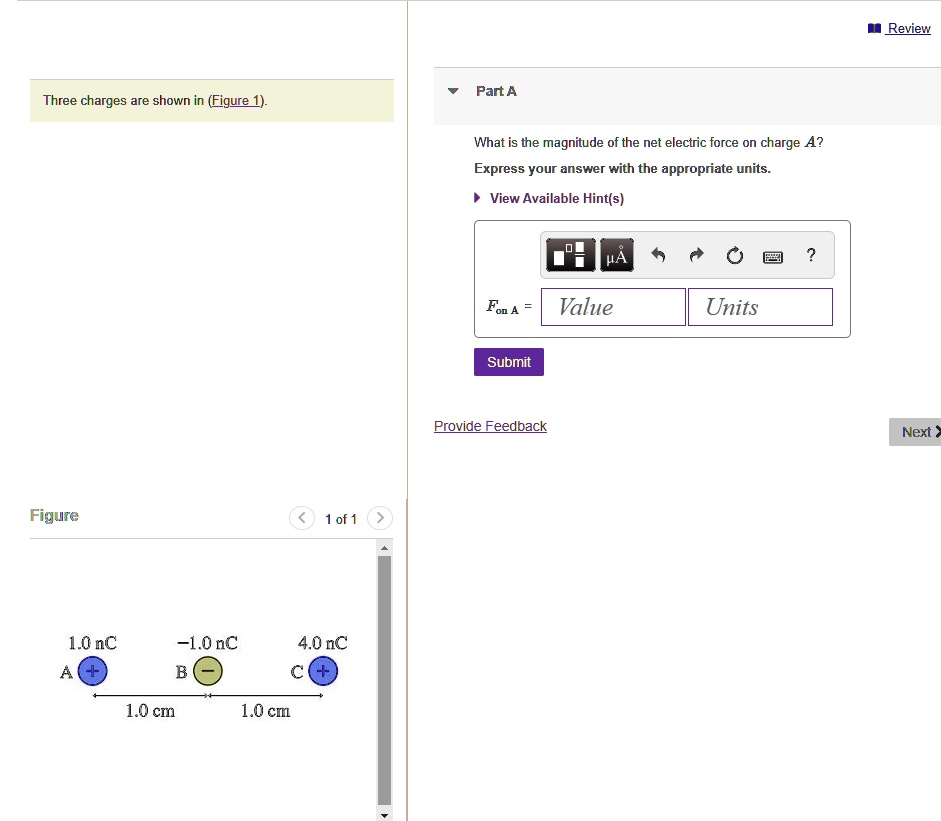941x821 pixels.
Task: Click the Next button
Action: tap(916, 431)
